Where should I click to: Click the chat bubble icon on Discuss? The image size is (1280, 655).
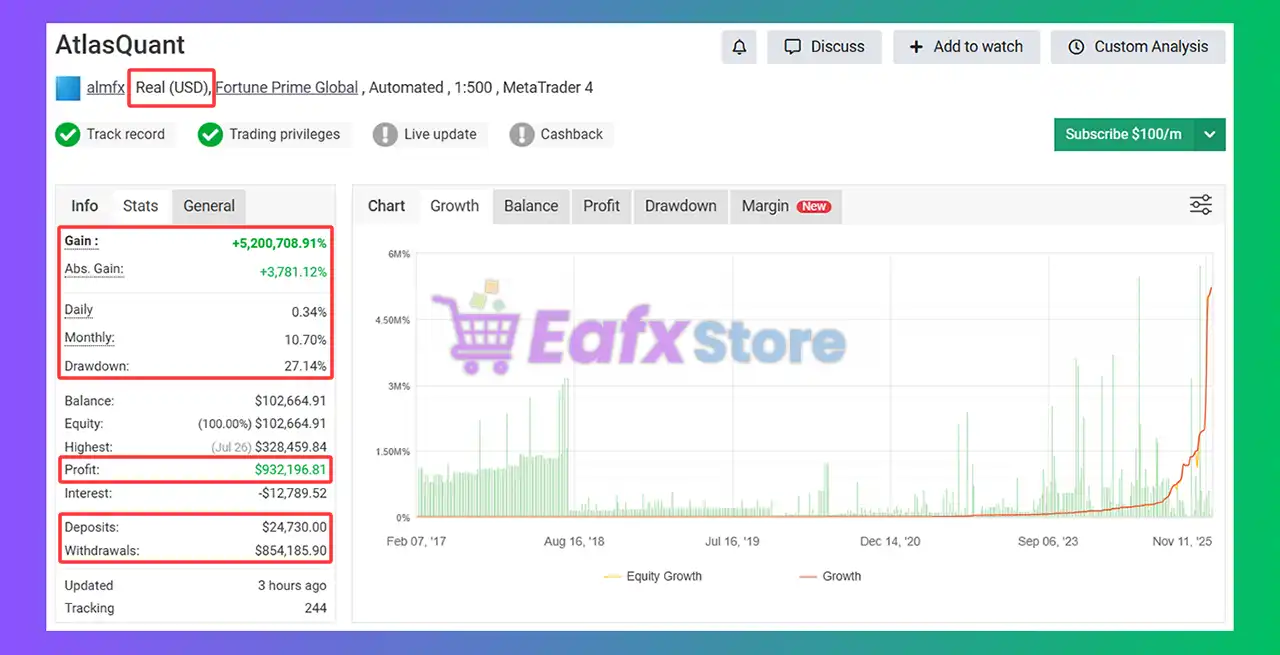(793, 46)
